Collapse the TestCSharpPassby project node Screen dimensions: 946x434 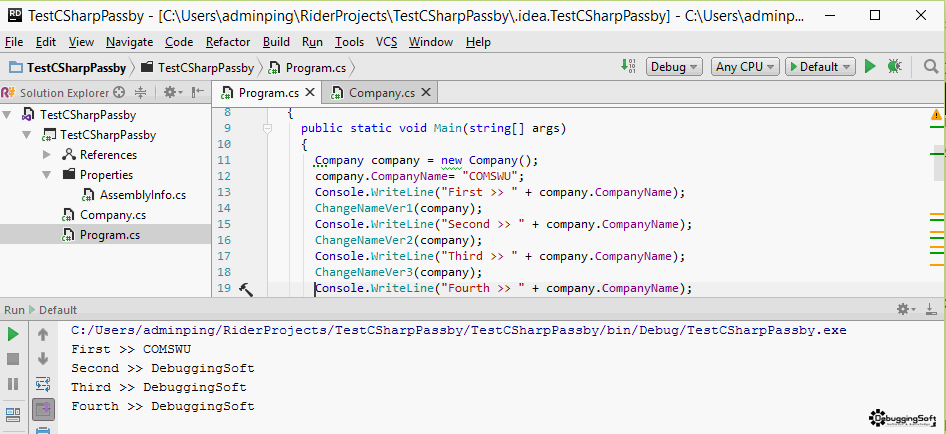coord(27,135)
